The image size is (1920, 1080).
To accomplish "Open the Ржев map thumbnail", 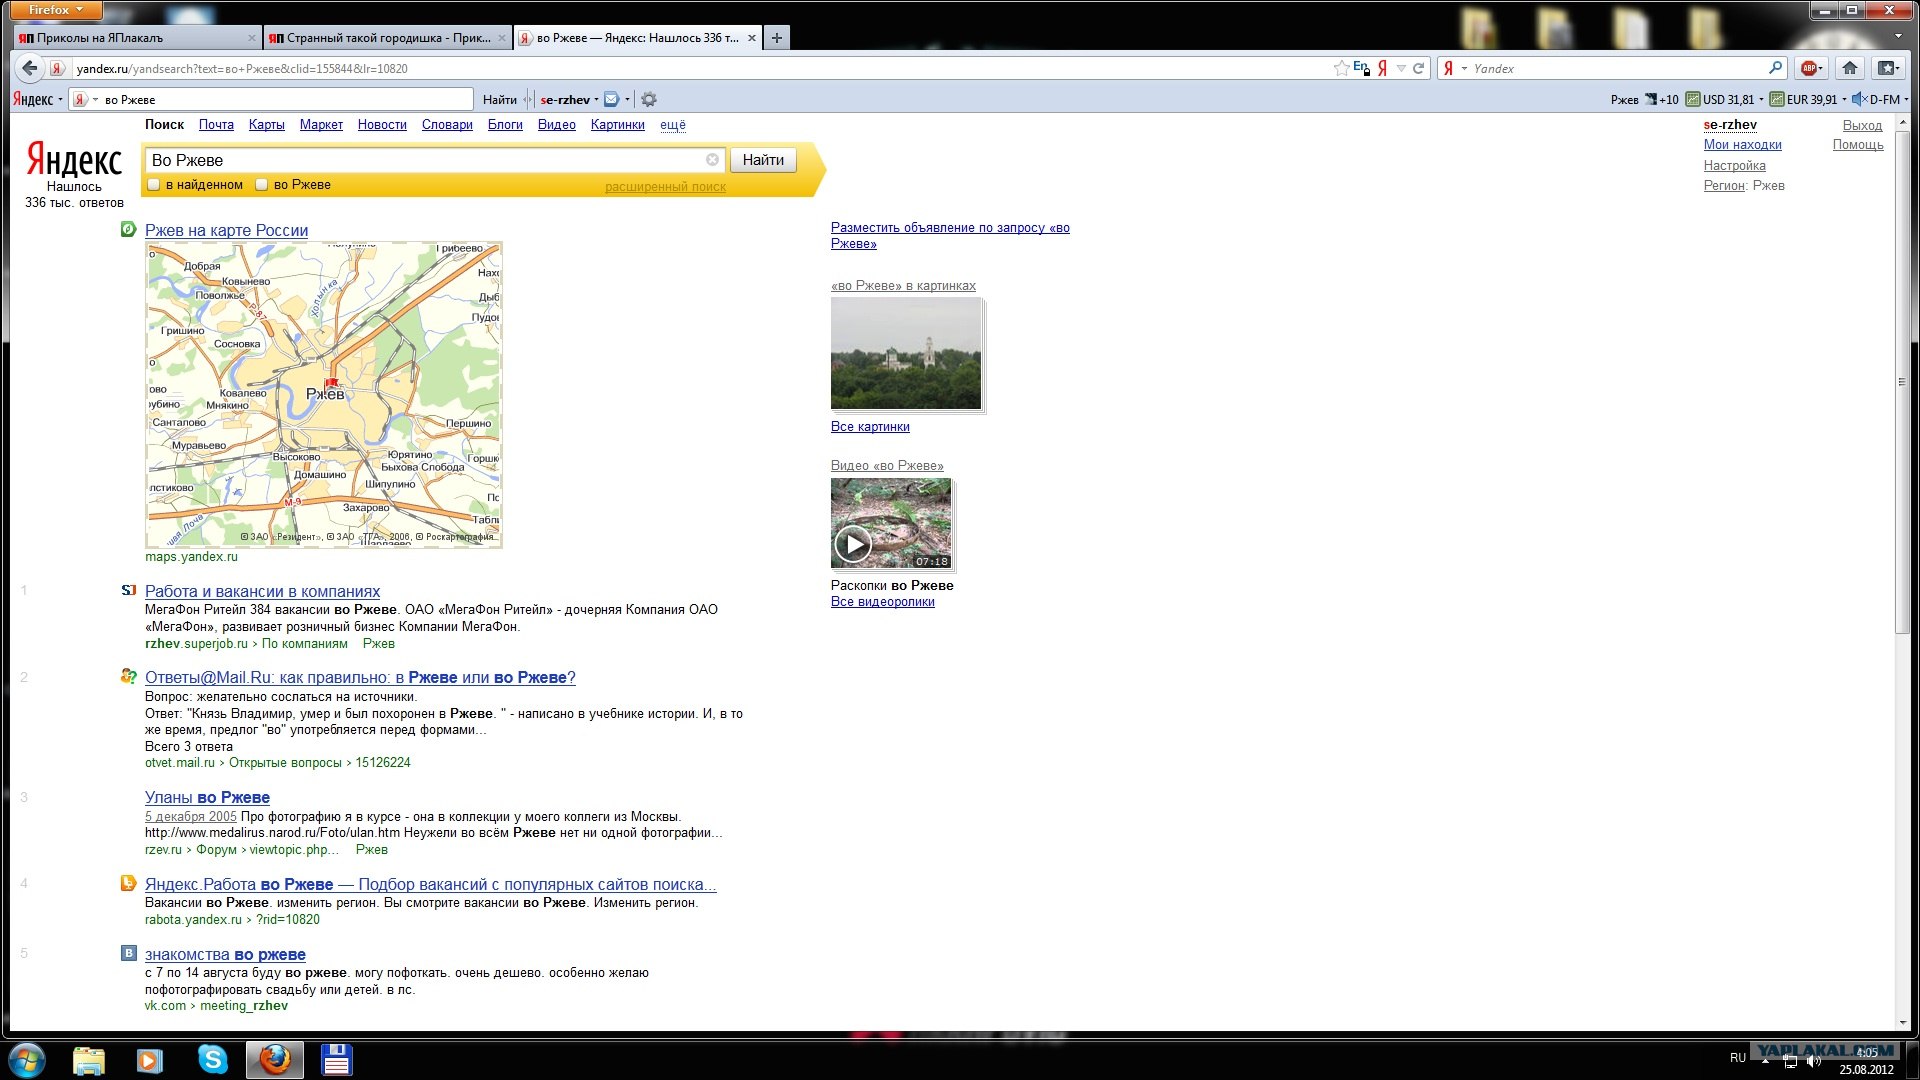I will (x=324, y=394).
